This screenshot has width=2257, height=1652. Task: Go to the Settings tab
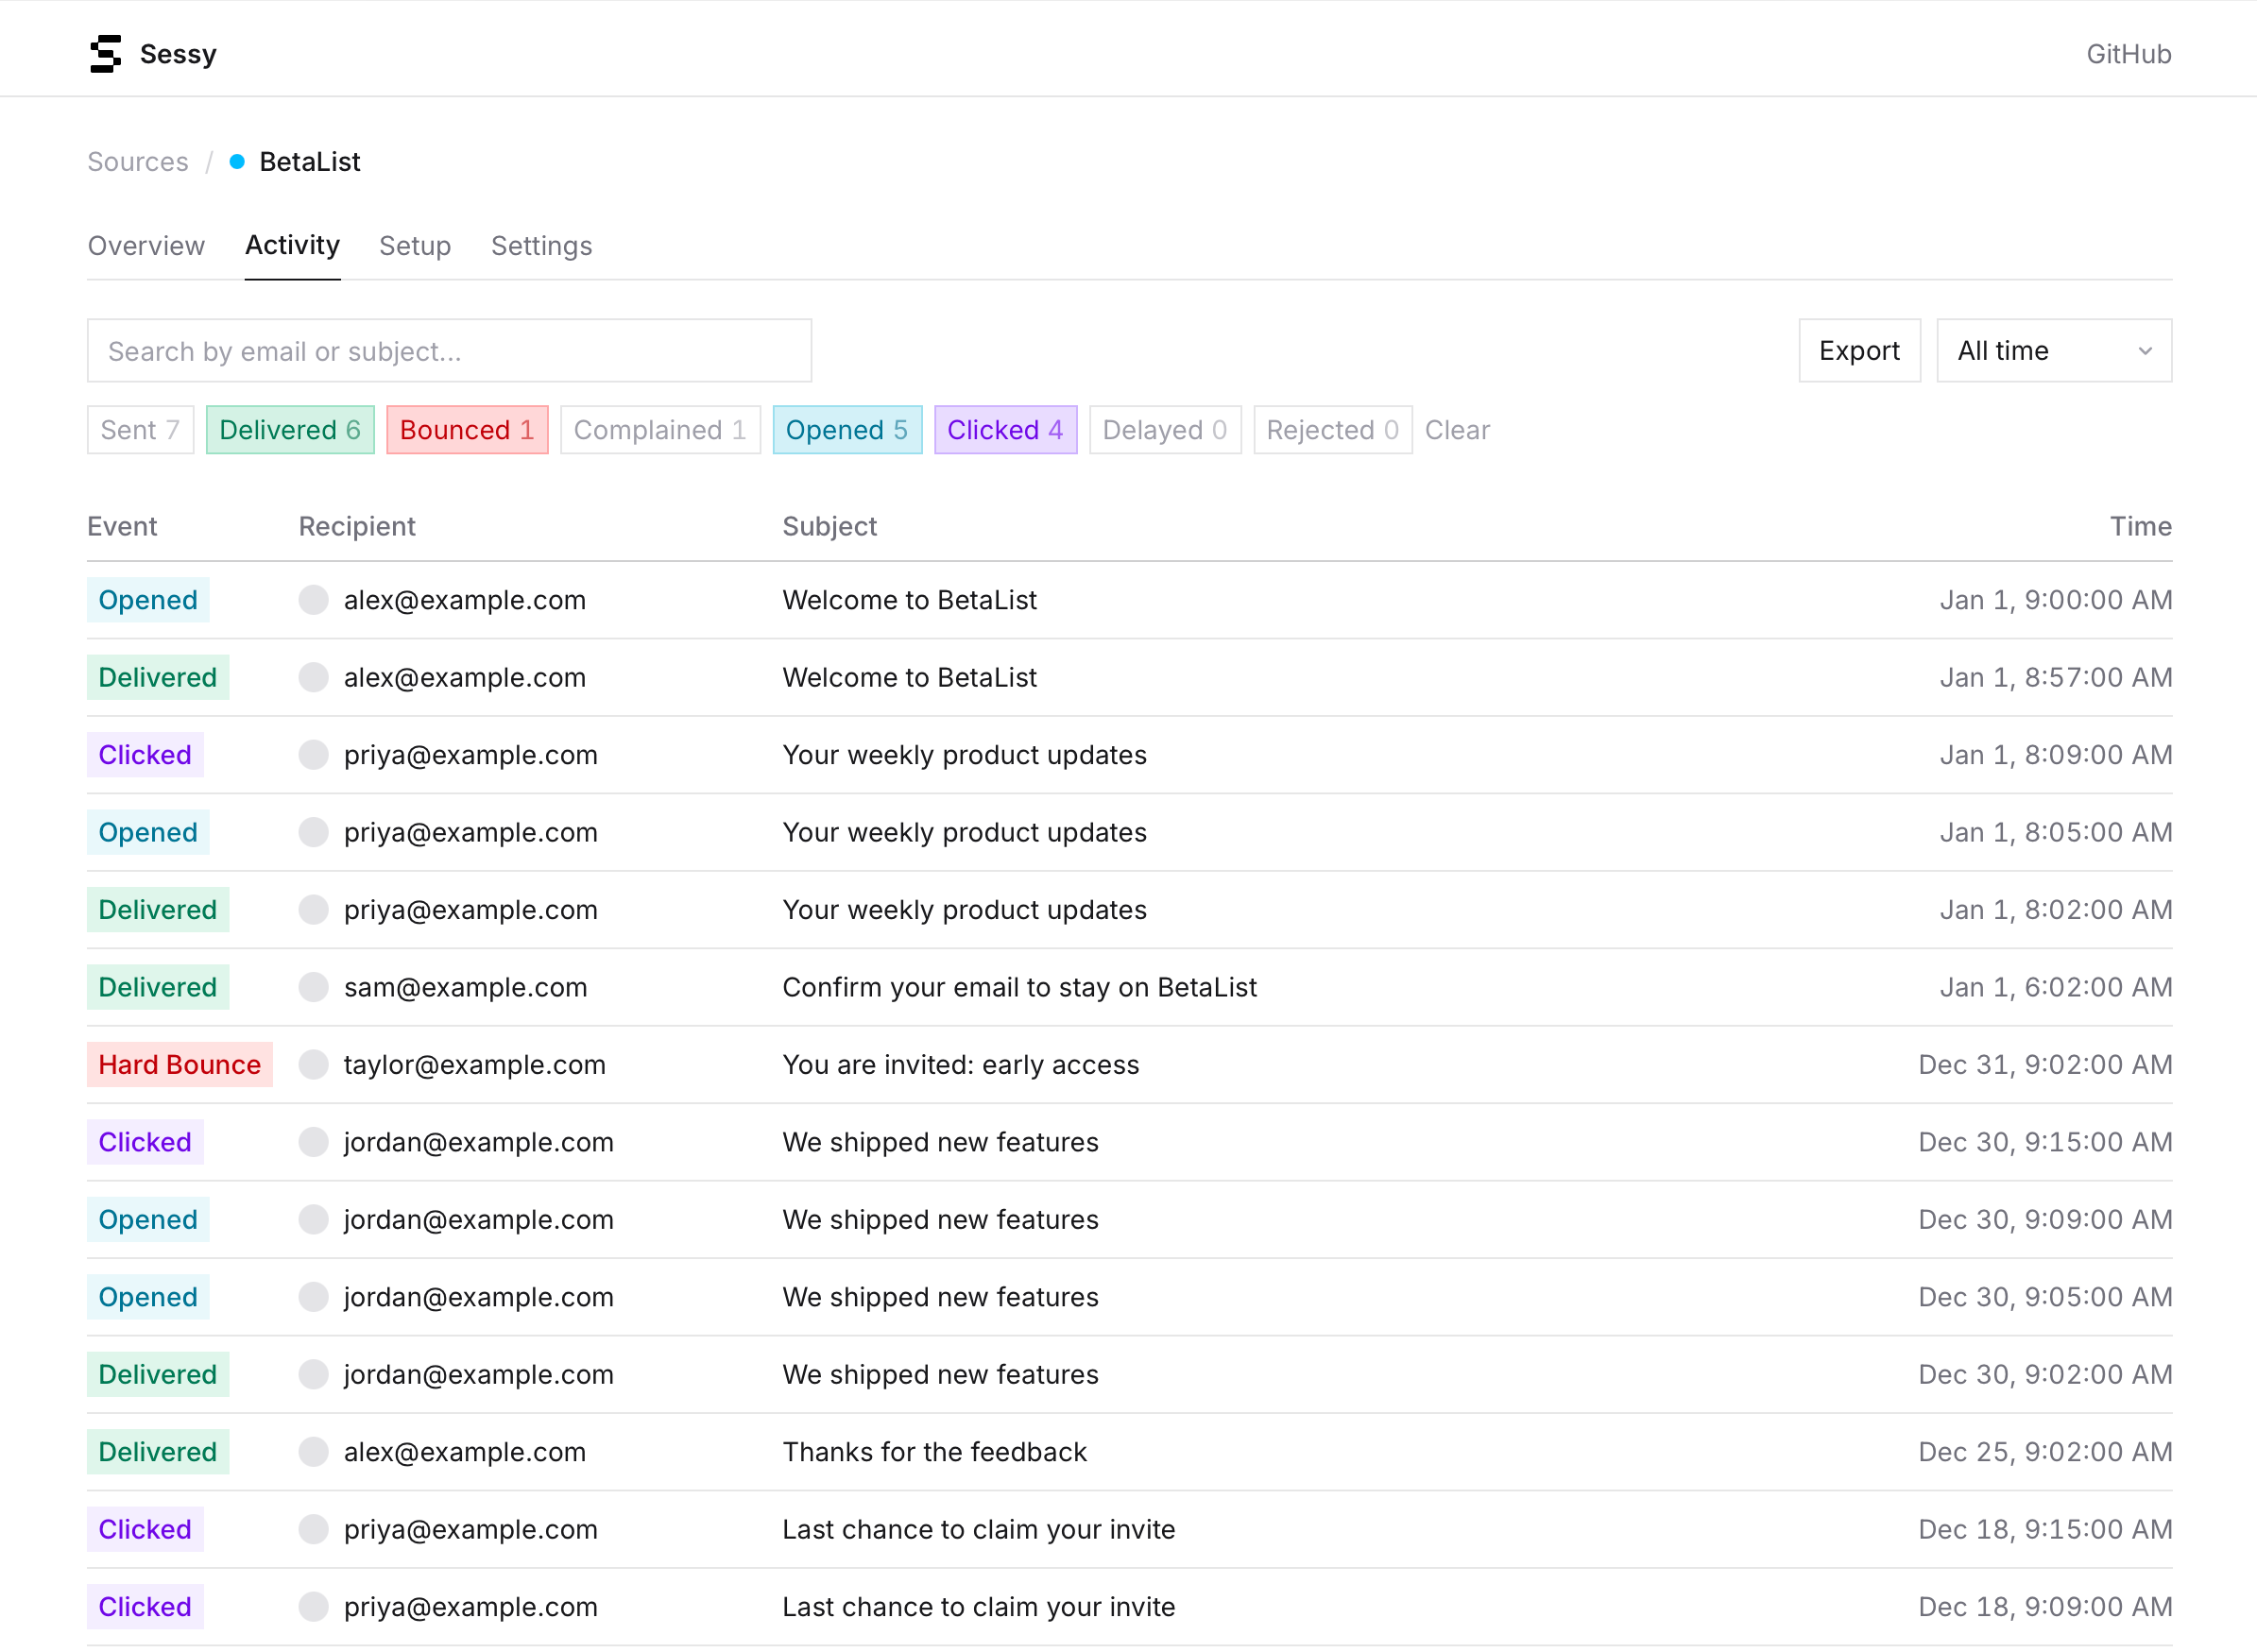point(541,246)
